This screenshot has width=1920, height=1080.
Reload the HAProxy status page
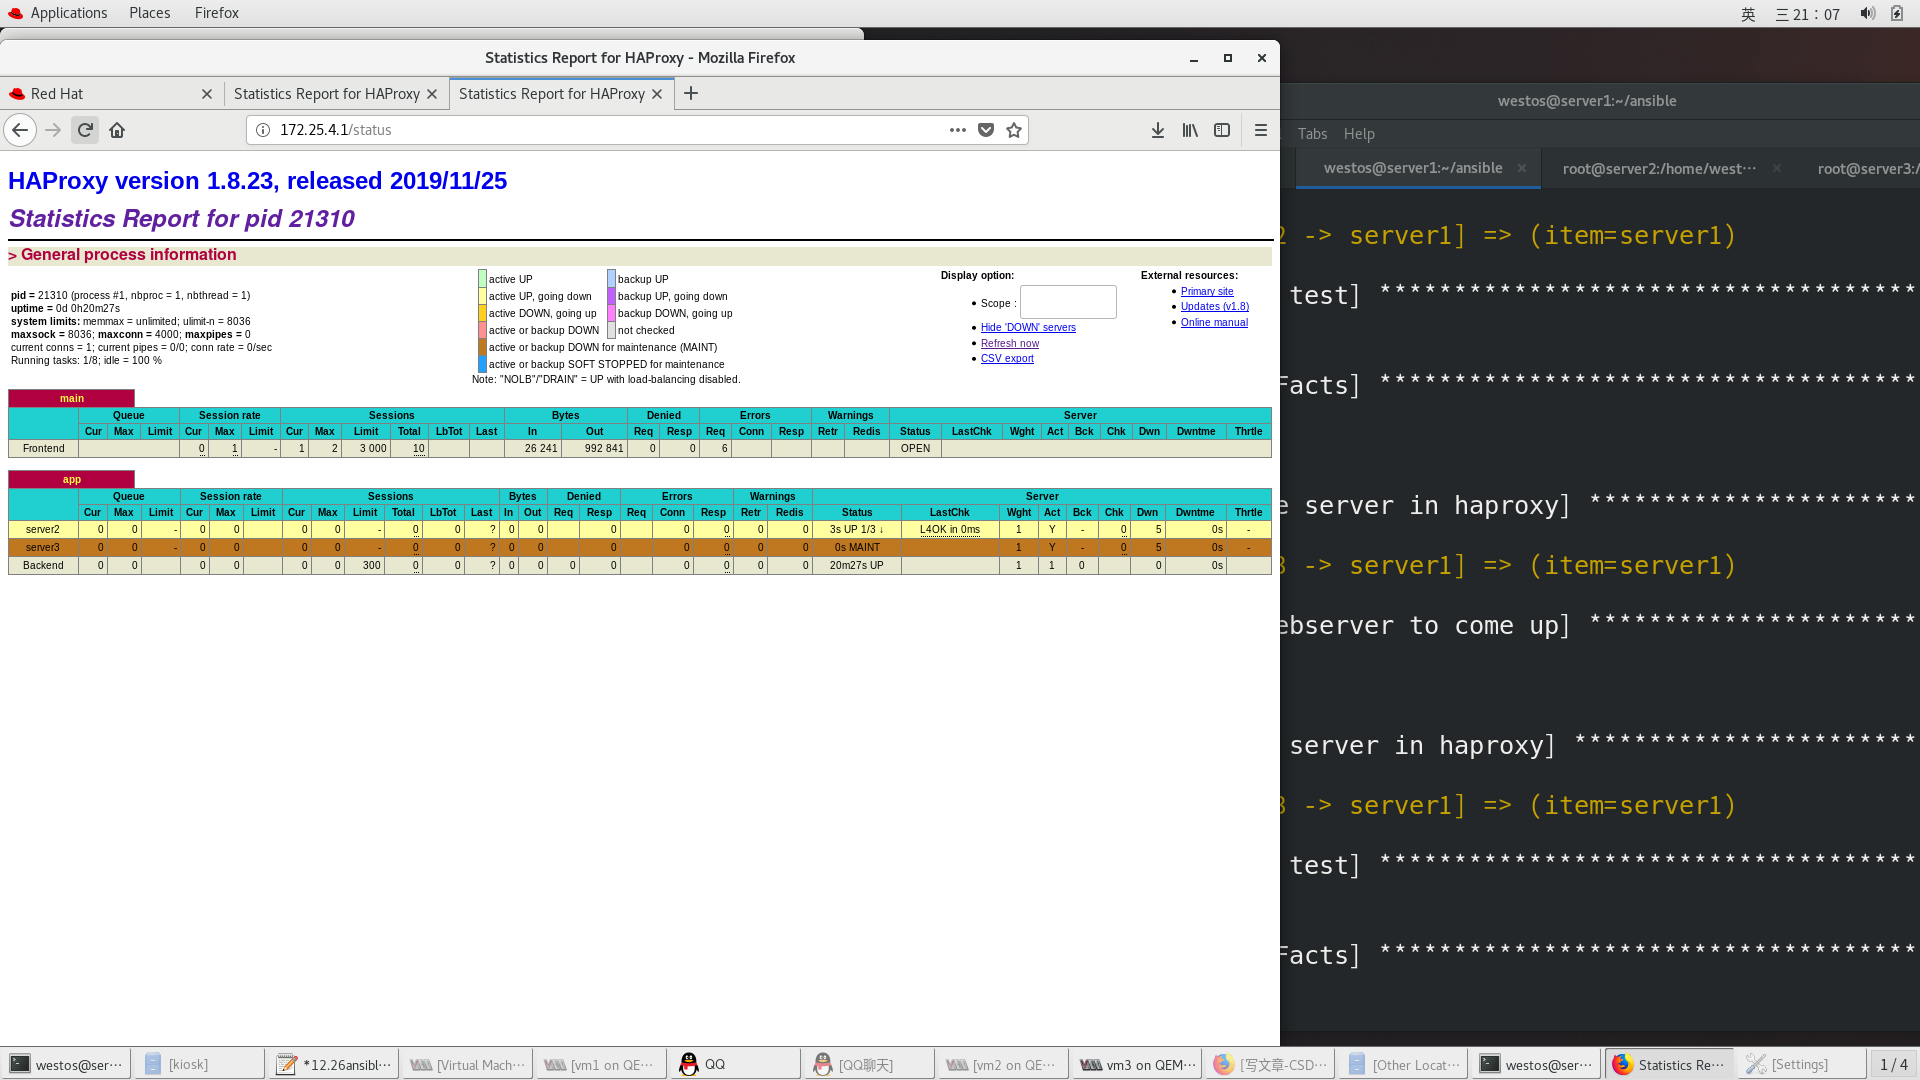(x=85, y=130)
